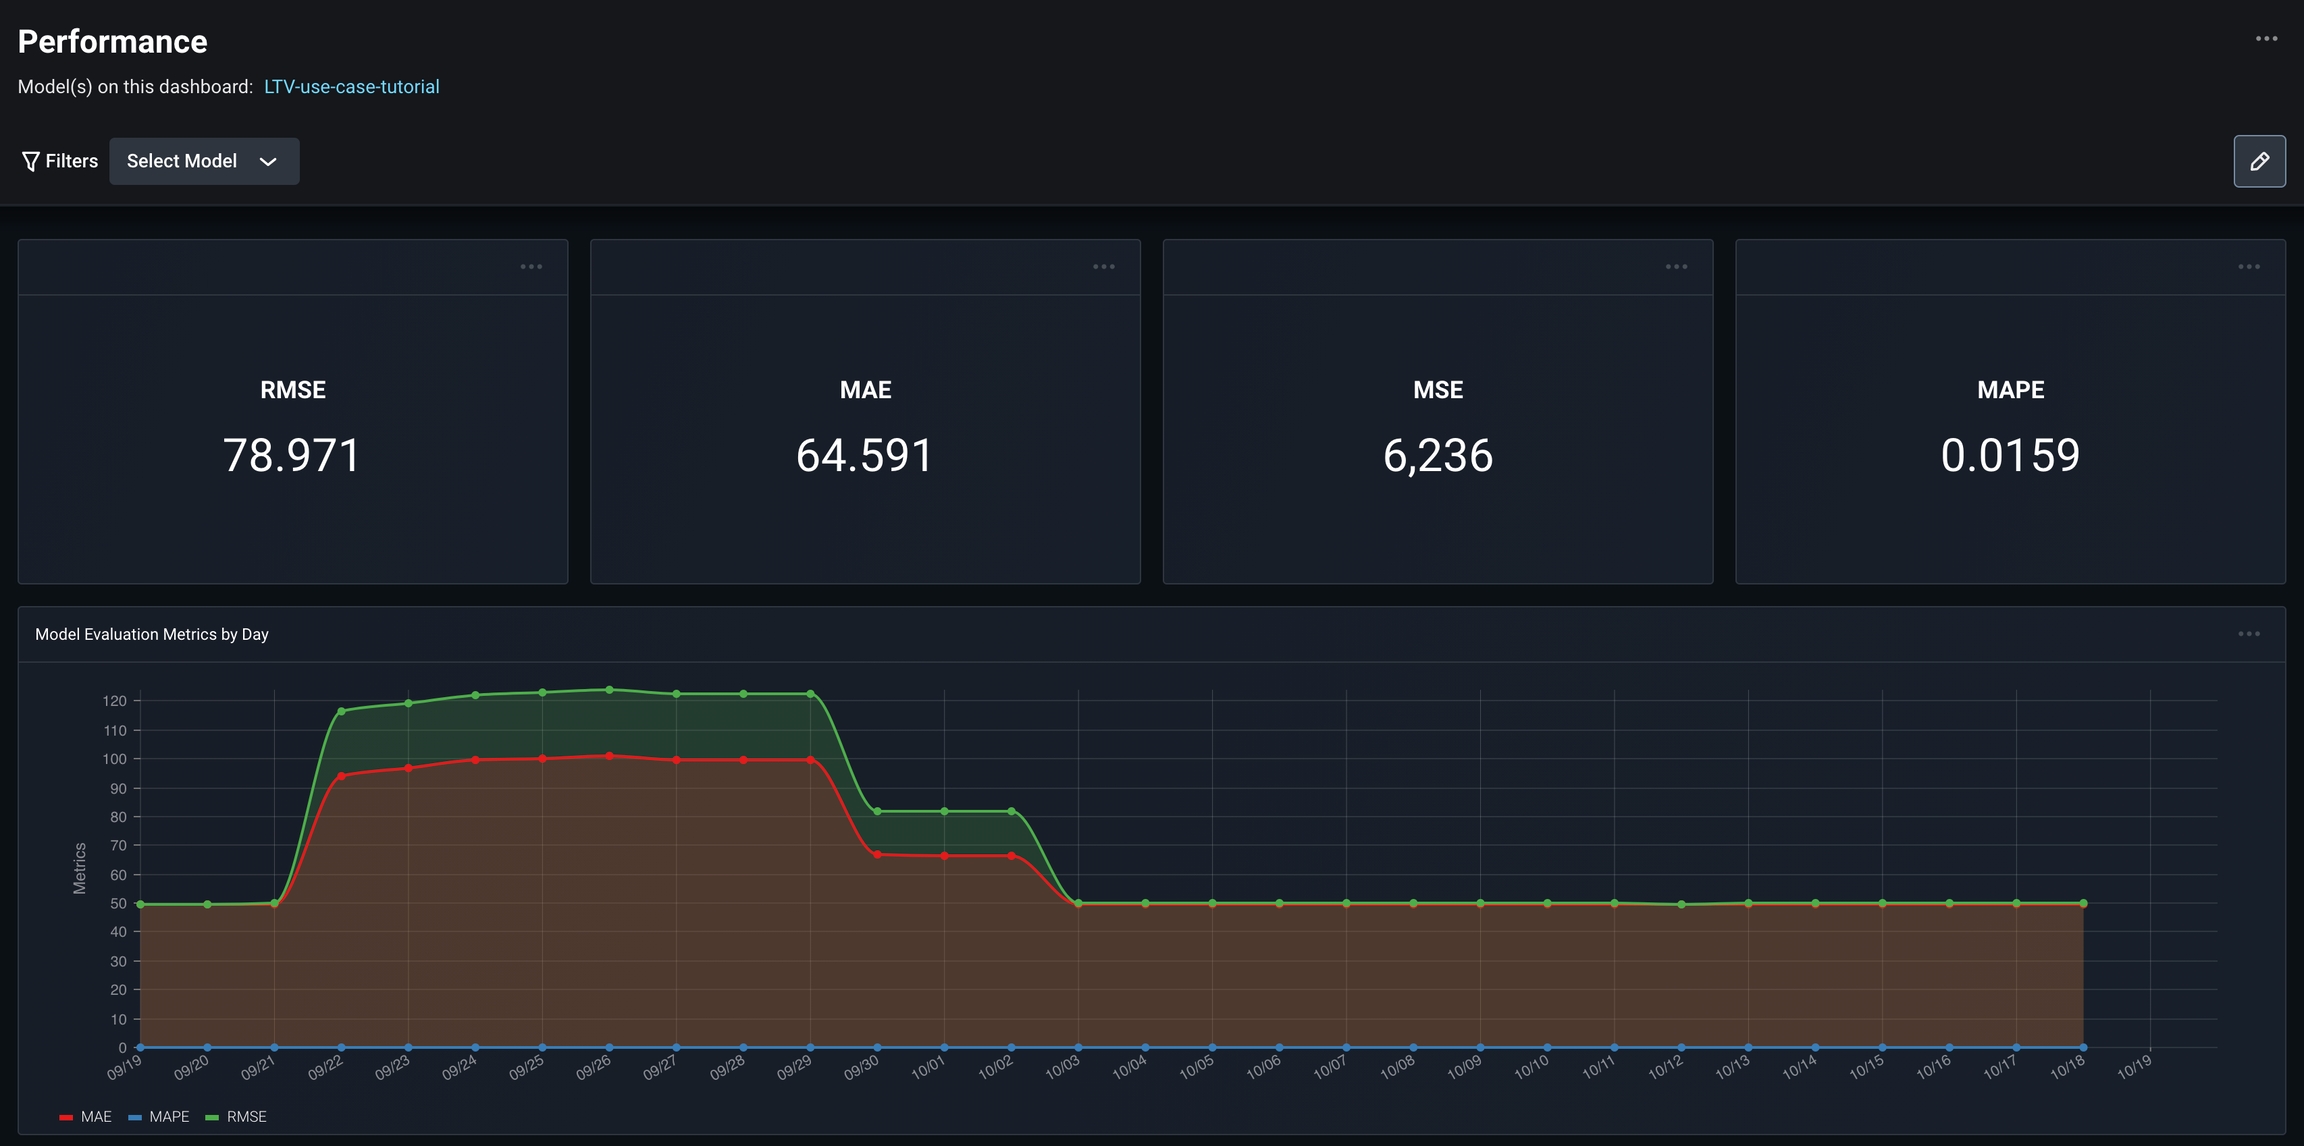Viewport: 2304px width, 1146px height.
Task: Open the Model Evaluation Metrics chart's options menu
Action: point(2248,634)
